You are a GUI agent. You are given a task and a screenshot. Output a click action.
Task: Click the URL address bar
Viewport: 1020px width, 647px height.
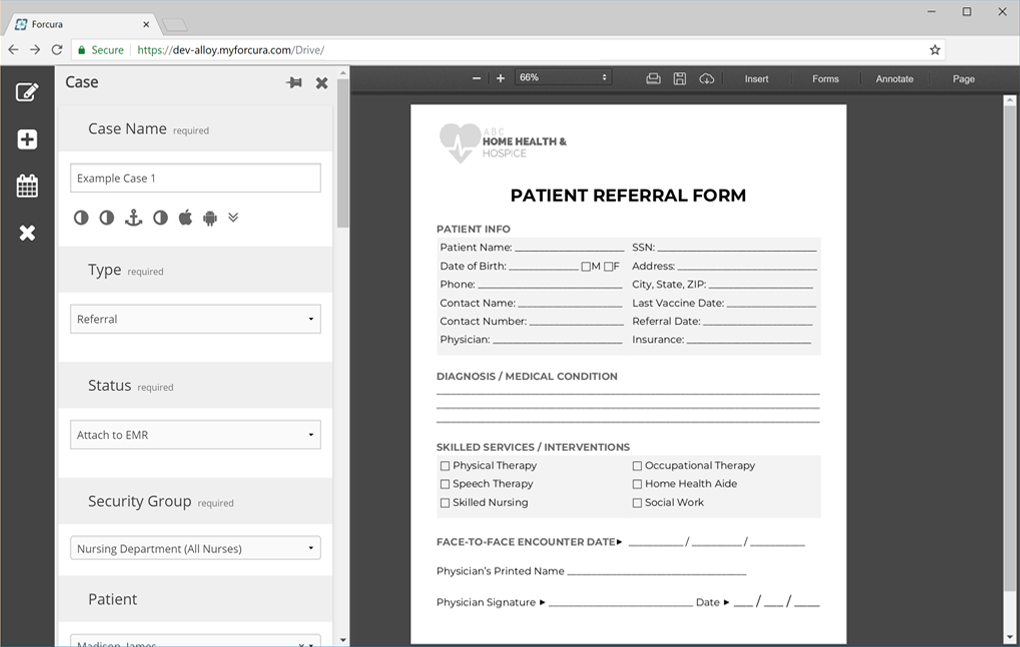[x=507, y=50]
